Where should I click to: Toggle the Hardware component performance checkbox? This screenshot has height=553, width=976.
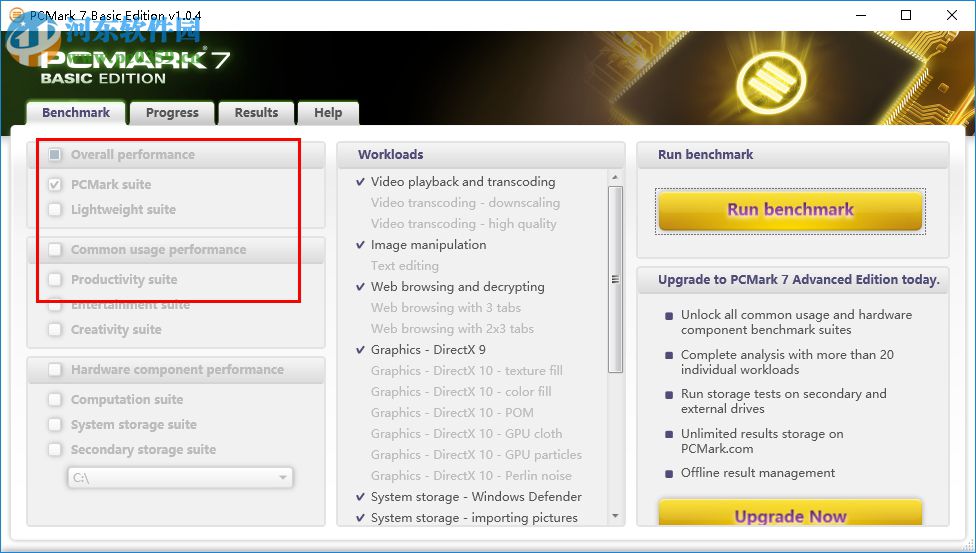point(55,369)
